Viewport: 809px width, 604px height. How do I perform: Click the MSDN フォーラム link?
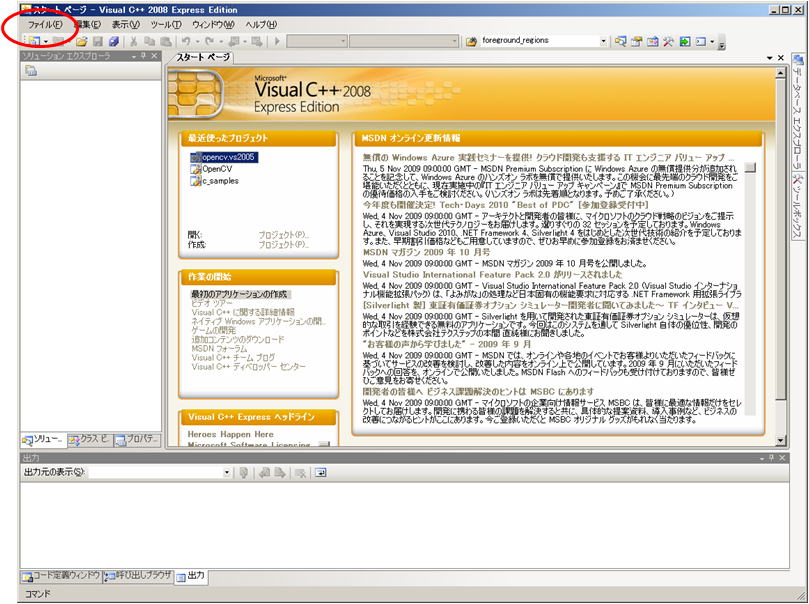pyautogui.click(x=219, y=349)
